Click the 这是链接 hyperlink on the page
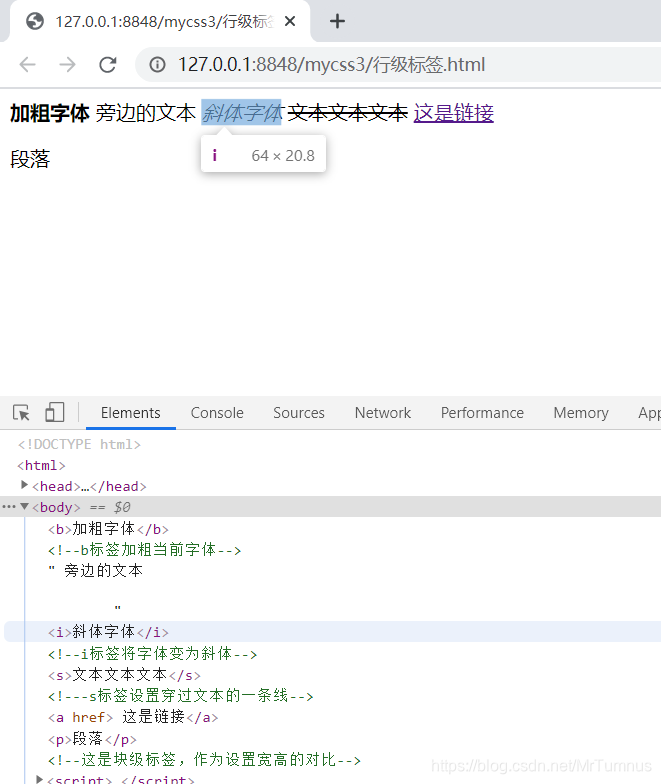The image size is (661, 784). tap(454, 113)
